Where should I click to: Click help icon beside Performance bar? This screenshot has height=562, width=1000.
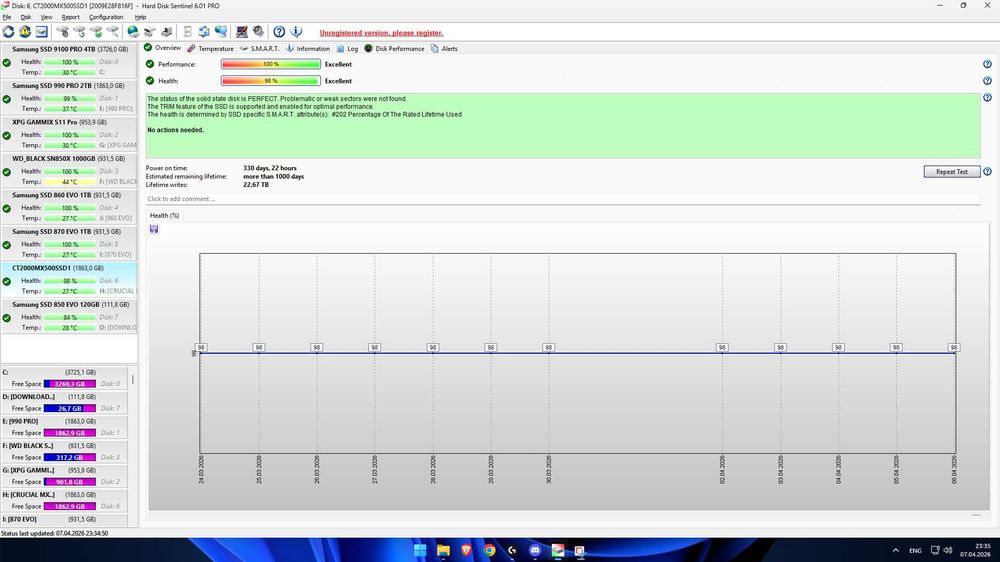tap(987, 64)
